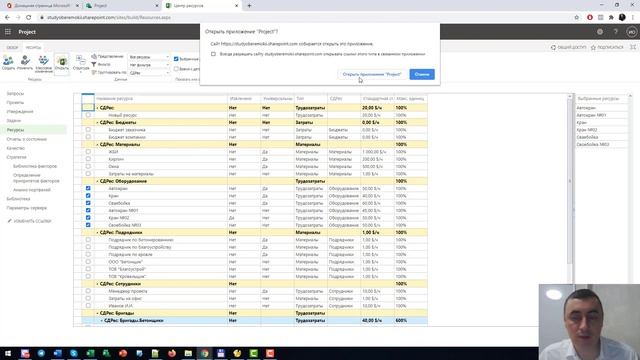The image size is (640, 360).
Task: Click the Изменить resource ribbon icon
Action: [25, 63]
